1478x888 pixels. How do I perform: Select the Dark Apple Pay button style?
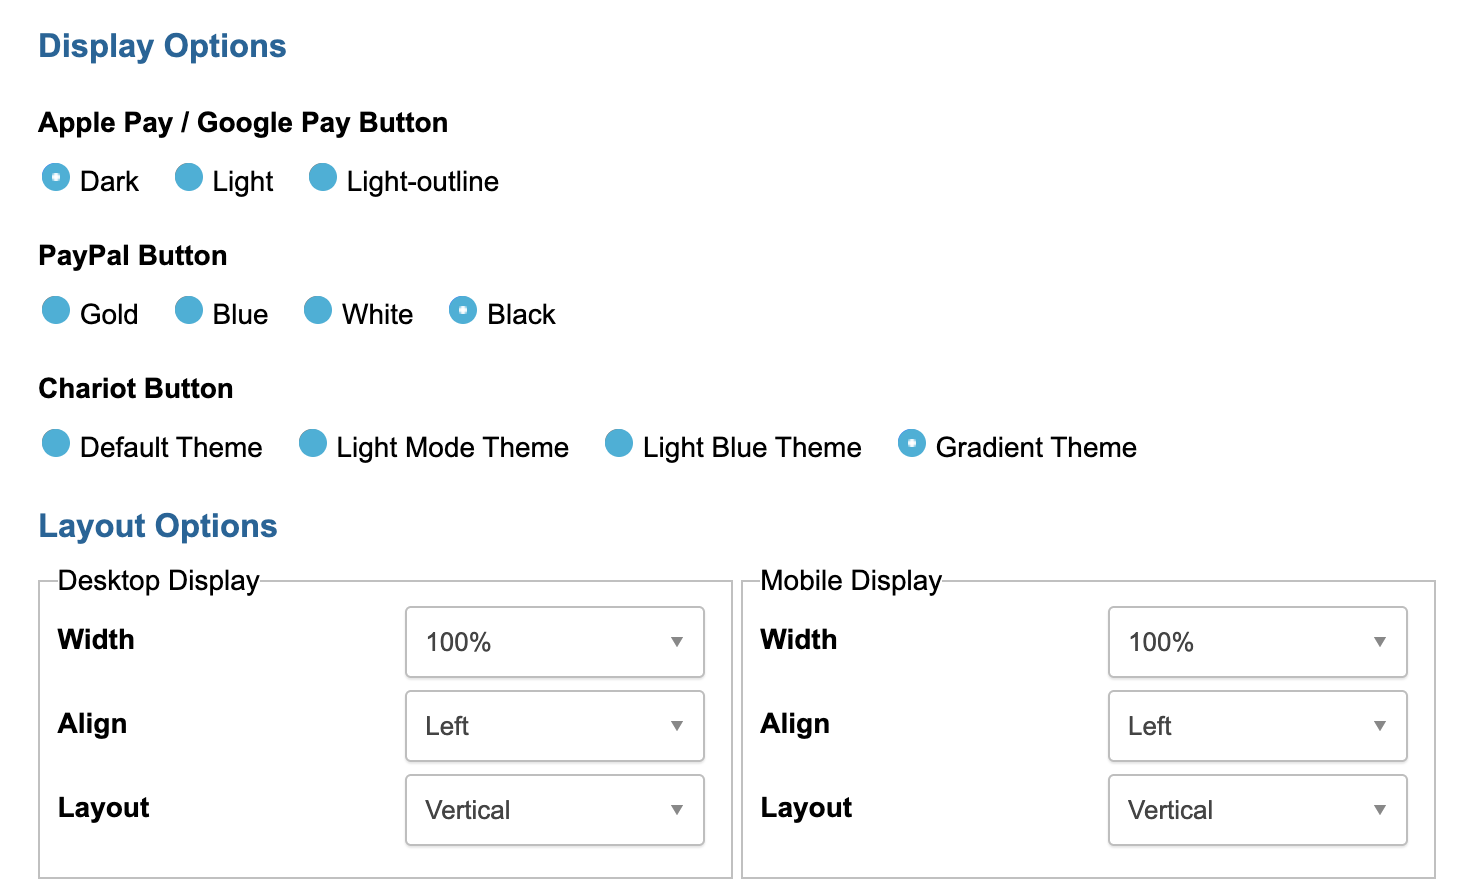(x=56, y=178)
